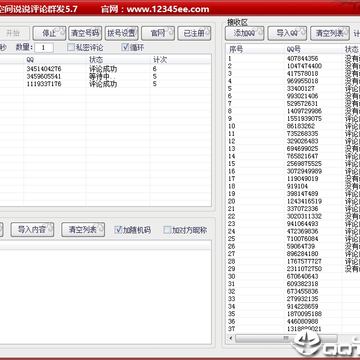Select QQ number 529572631

coord(302,104)
